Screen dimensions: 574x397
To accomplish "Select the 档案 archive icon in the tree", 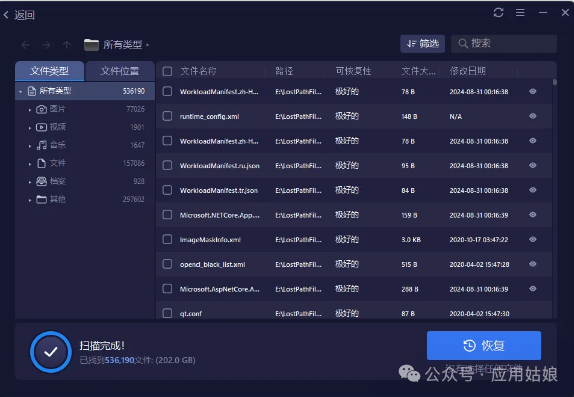I will point(41,181).
